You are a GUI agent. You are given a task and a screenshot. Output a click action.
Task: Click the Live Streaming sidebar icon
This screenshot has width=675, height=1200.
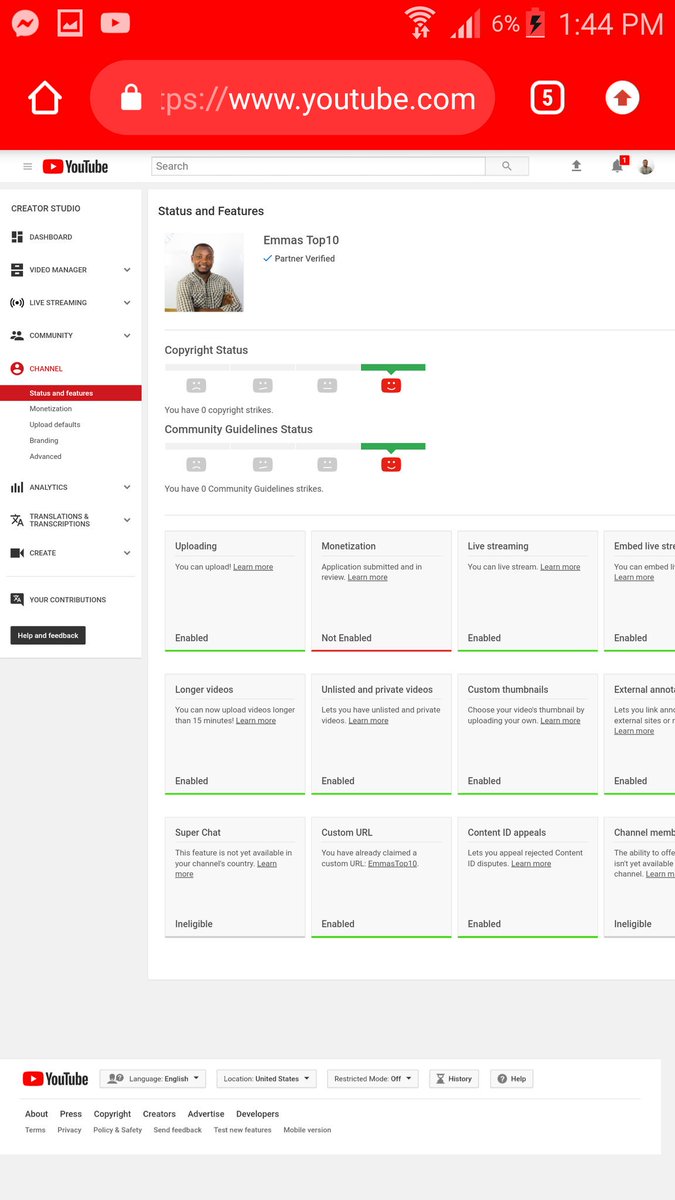[17, 302]
